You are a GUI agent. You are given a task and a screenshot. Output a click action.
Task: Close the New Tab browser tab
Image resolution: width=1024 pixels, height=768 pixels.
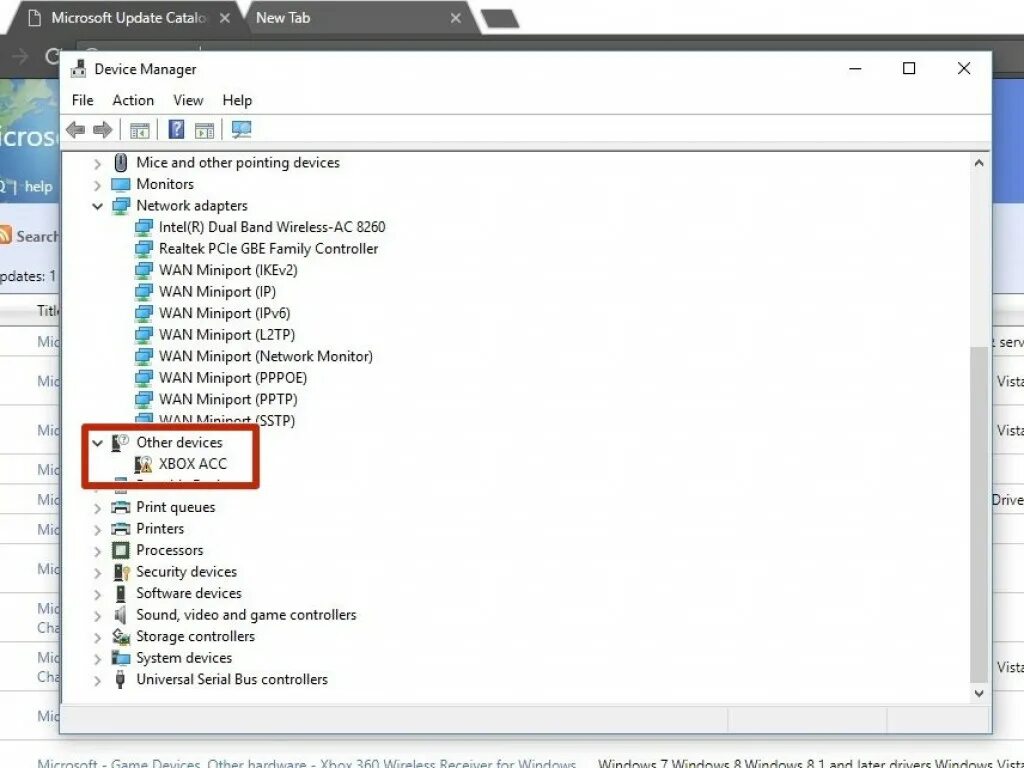pos(456,18)
